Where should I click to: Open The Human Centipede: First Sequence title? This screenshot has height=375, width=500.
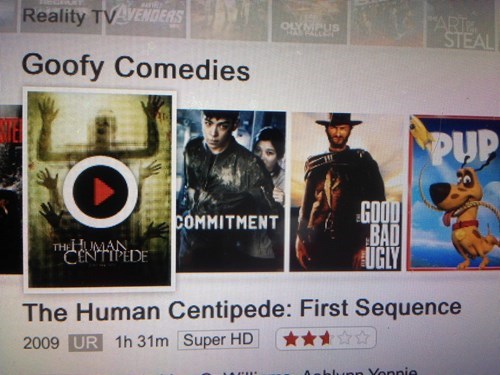tap(242, 310)
